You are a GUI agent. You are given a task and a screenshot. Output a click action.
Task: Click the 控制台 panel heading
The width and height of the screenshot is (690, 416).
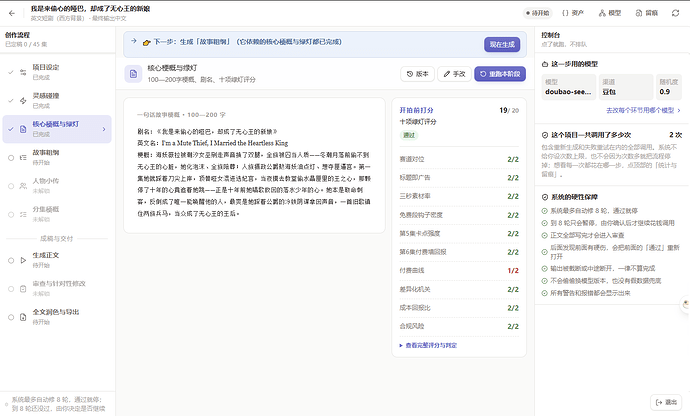(551, 35)
